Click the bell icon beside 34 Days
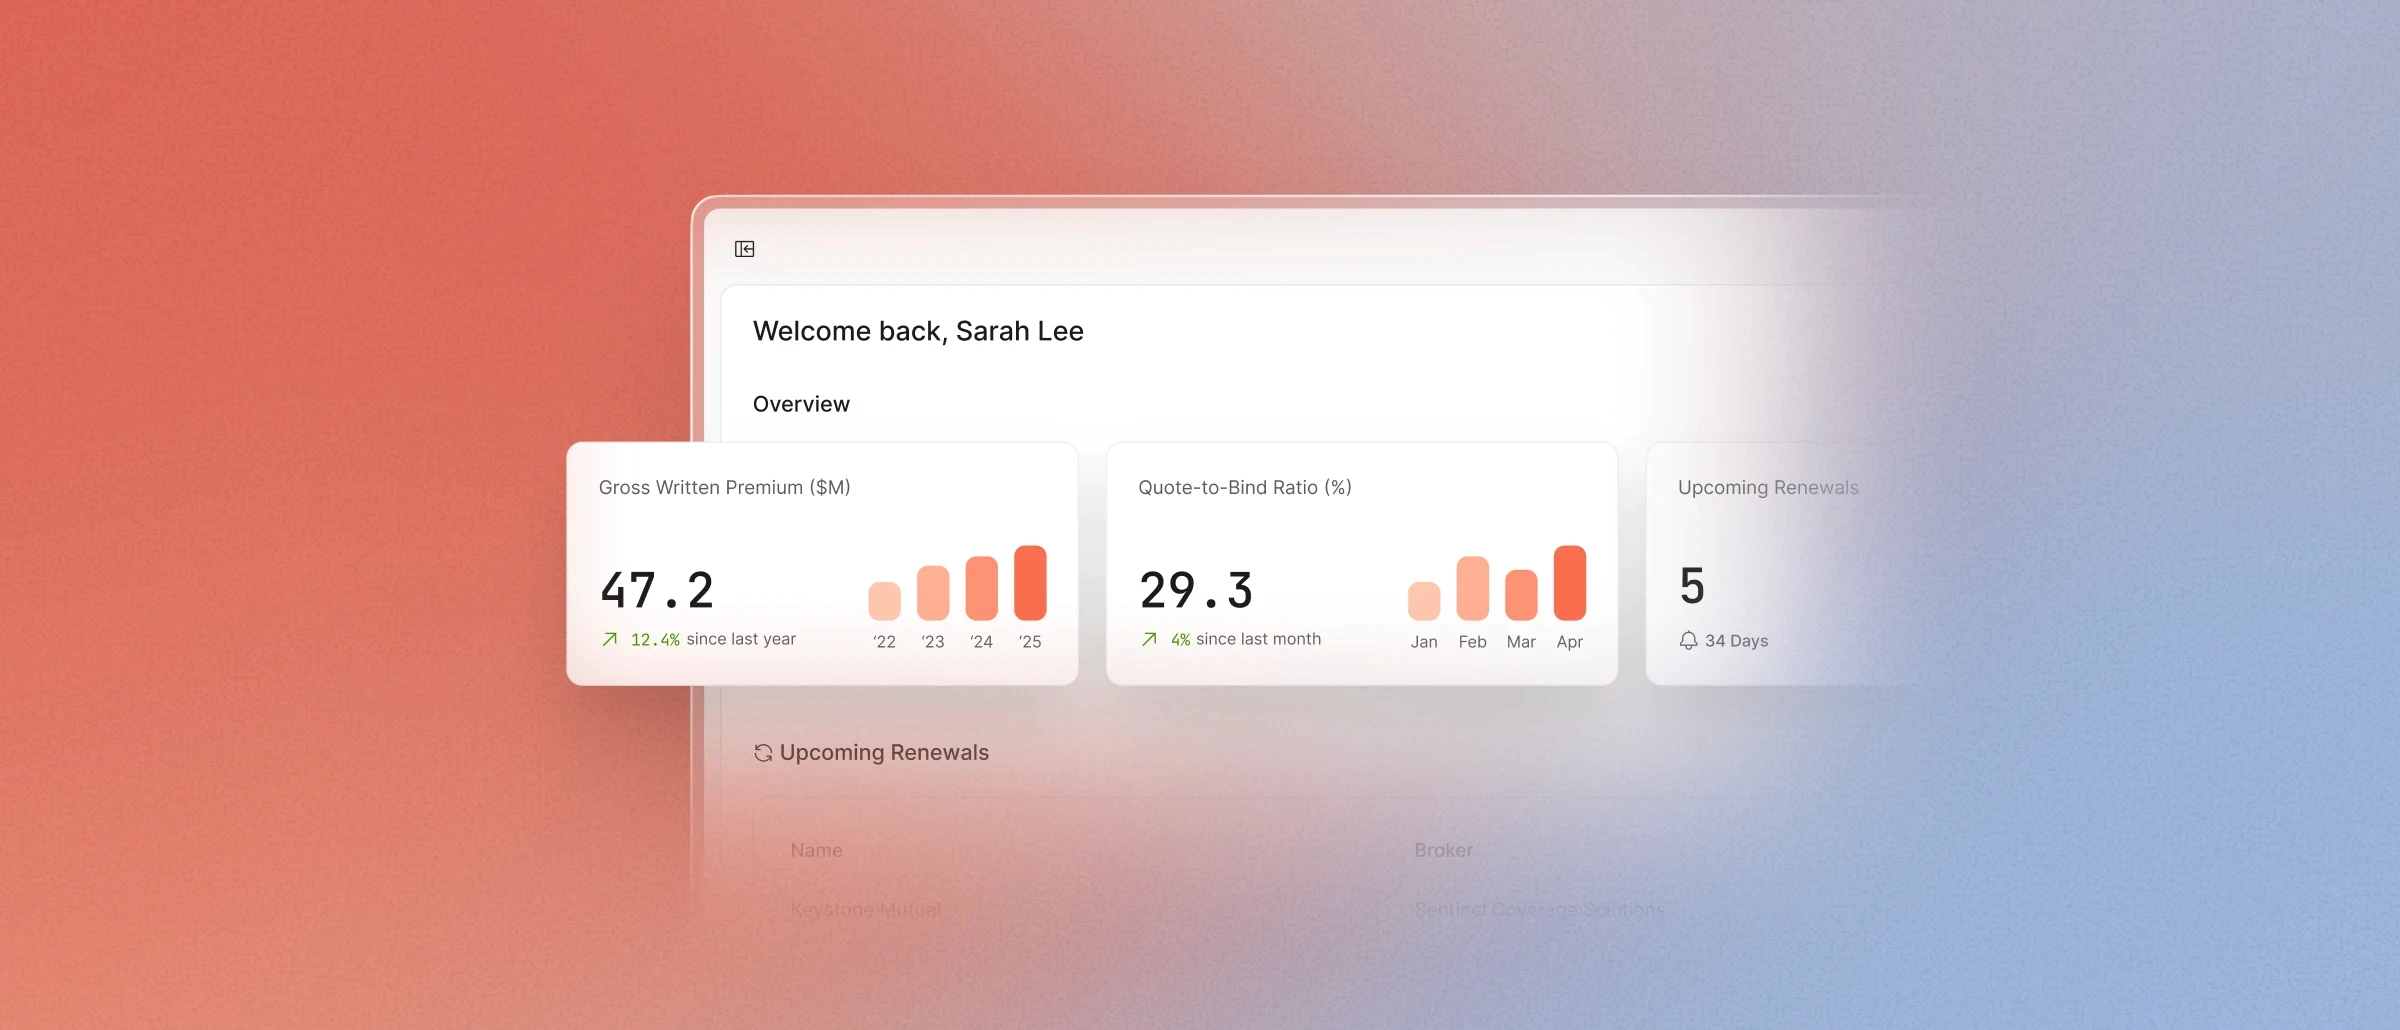This screenshot has width=2400, height=1030. [x=1687, y=641]
